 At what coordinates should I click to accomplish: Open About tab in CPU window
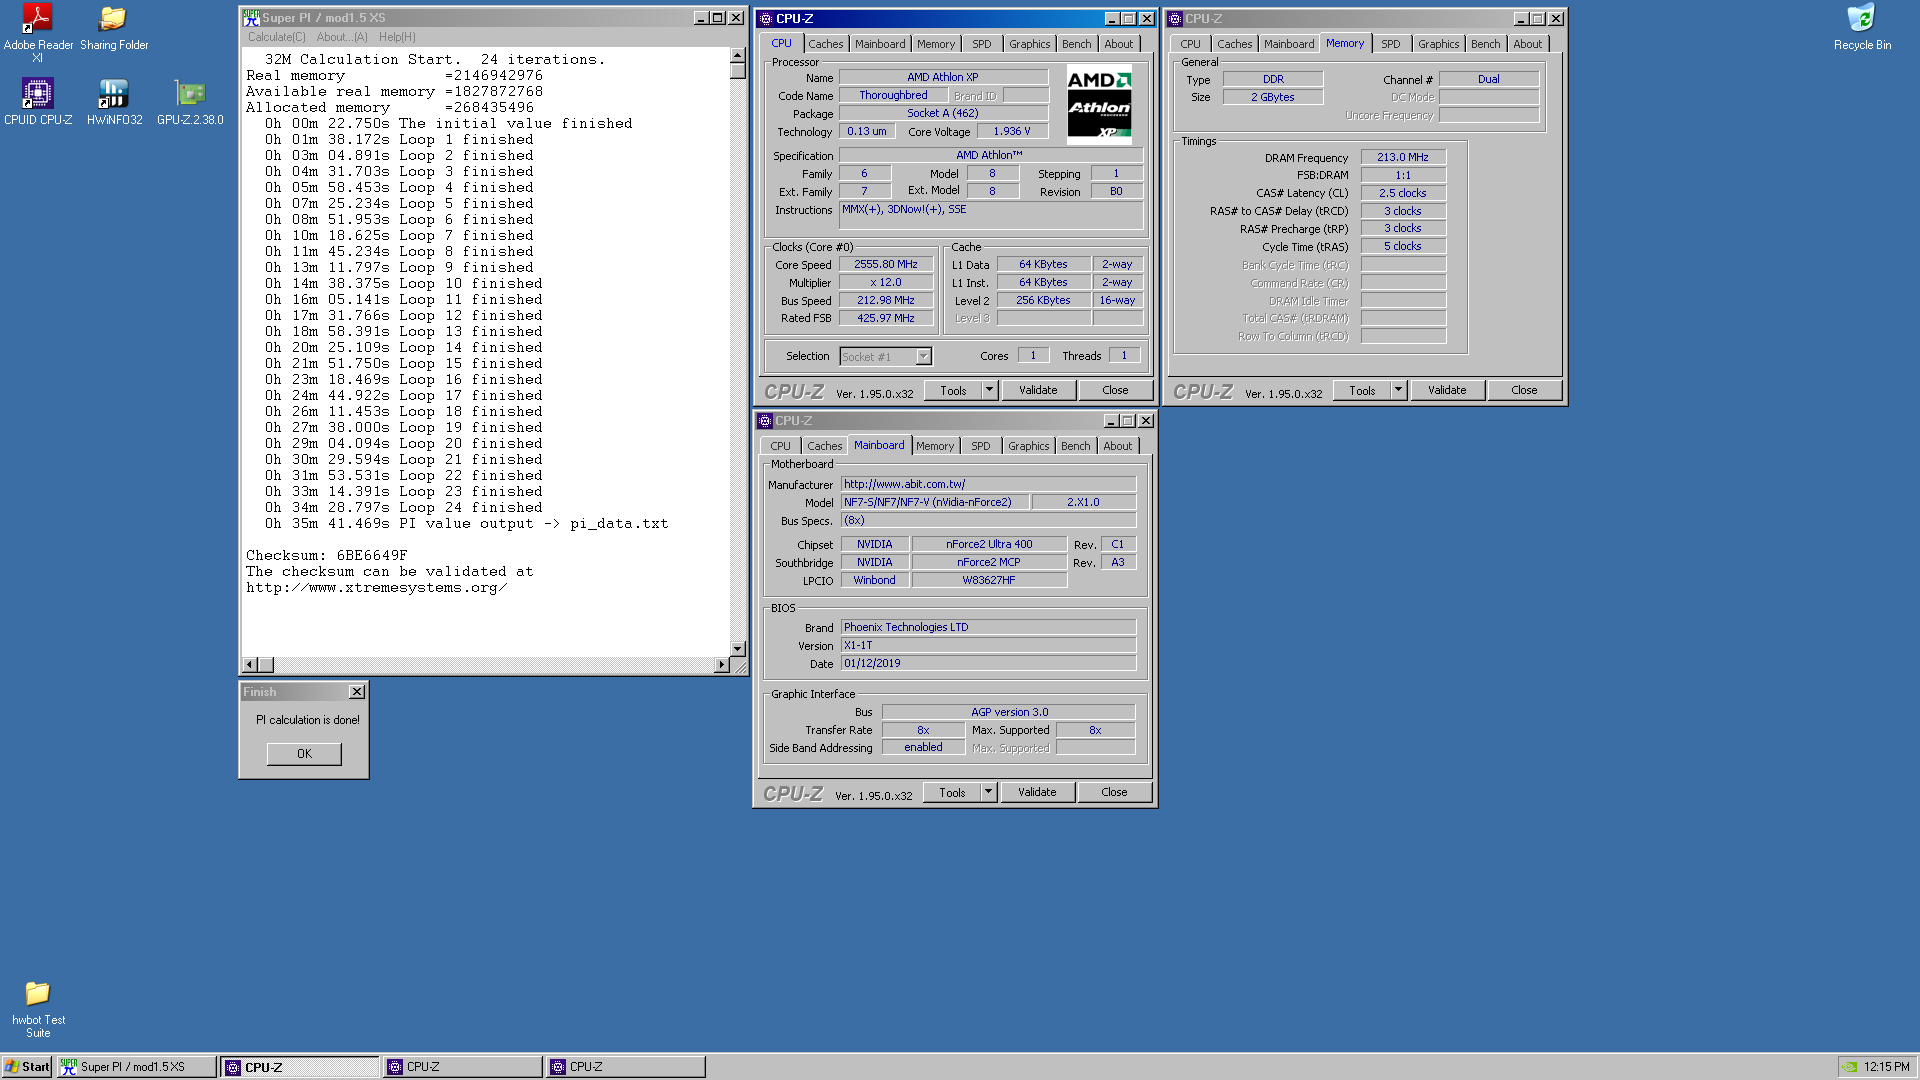[x=1119, y=44]
